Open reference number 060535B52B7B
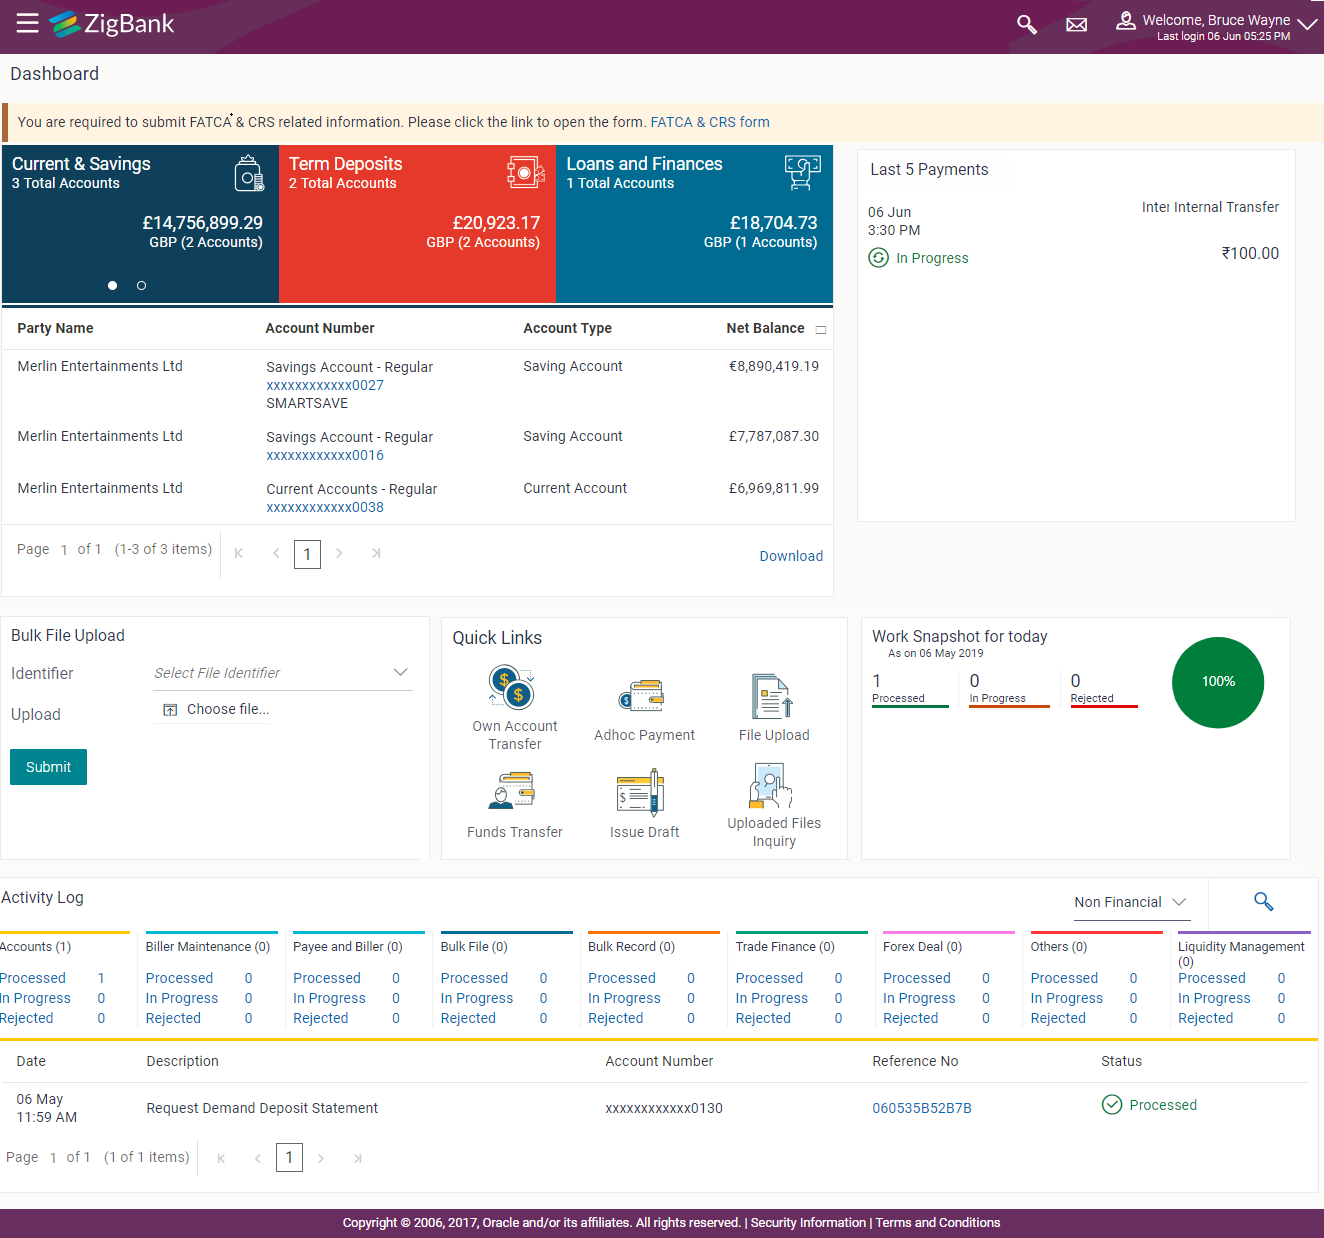This screenshot has width=1324, height=1238. click(922, 1108)
